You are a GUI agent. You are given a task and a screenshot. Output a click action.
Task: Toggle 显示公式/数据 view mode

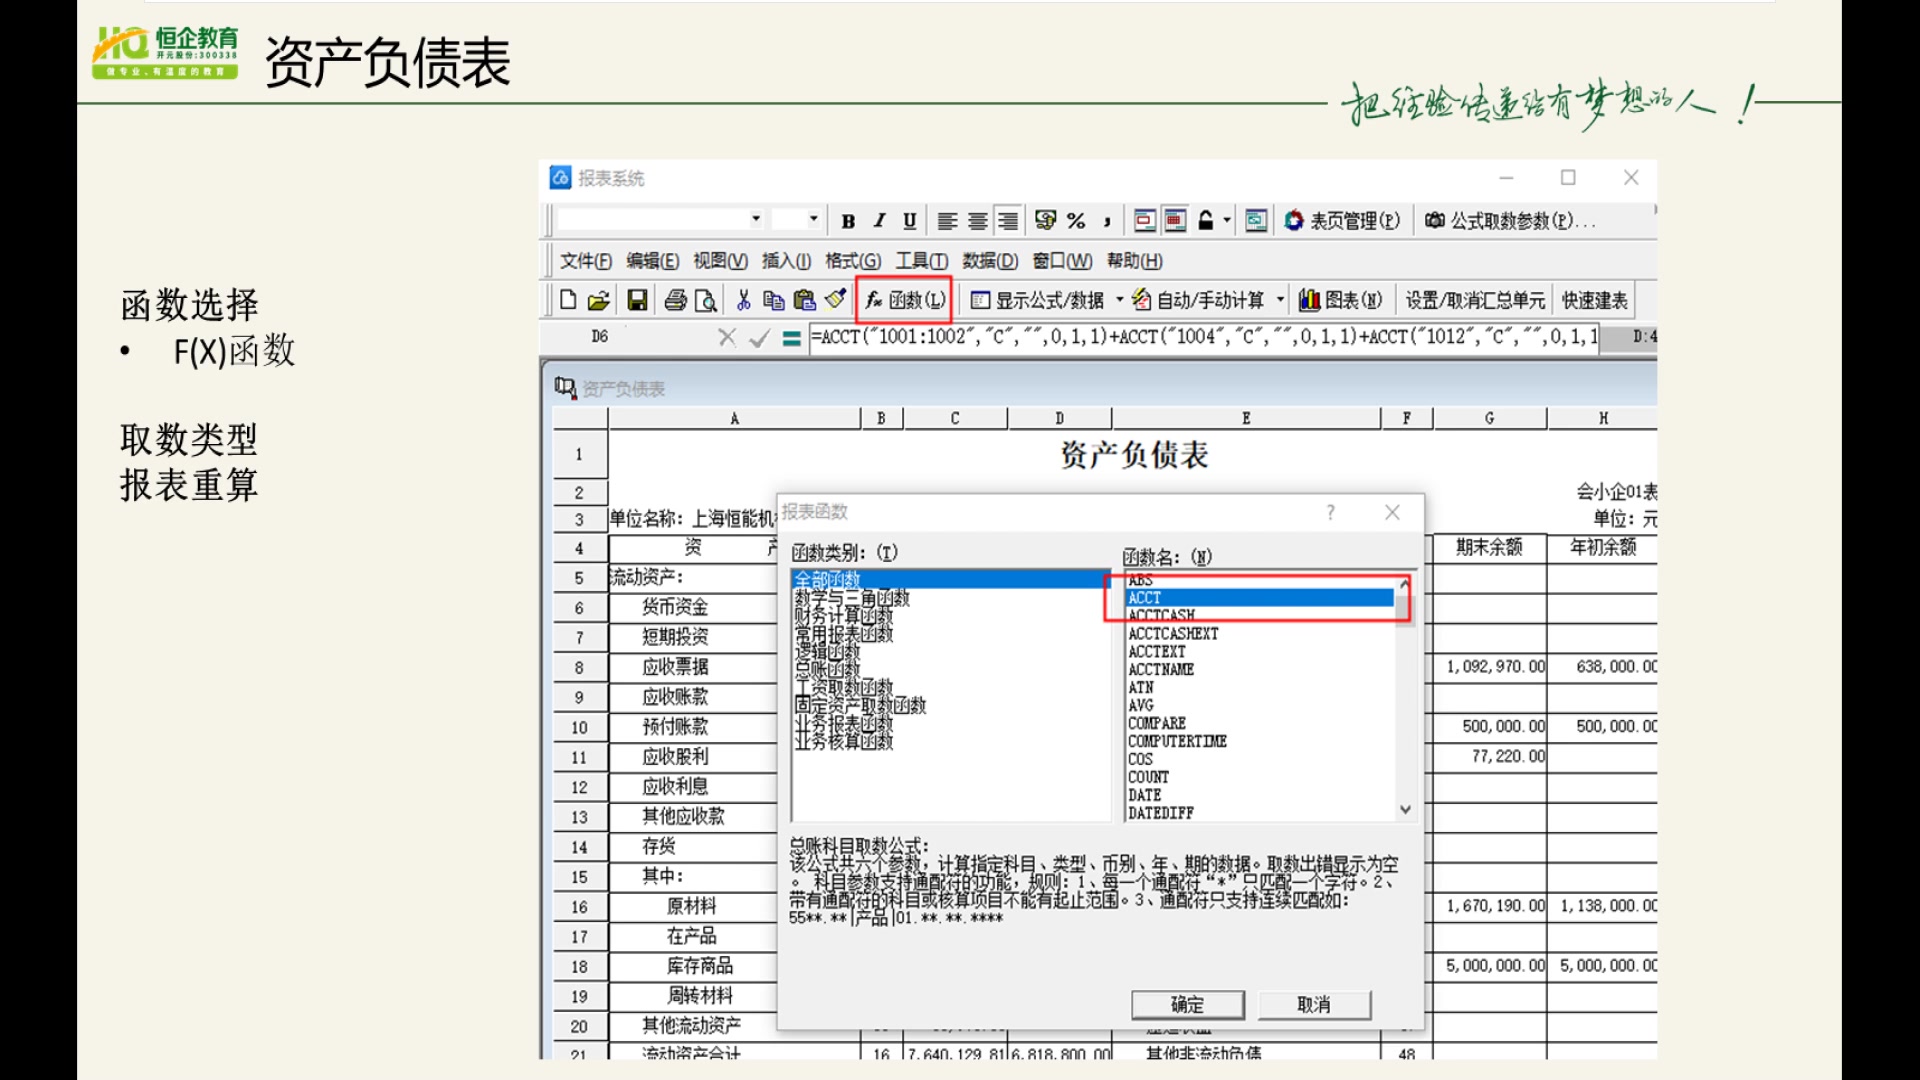coord(1042,299)
